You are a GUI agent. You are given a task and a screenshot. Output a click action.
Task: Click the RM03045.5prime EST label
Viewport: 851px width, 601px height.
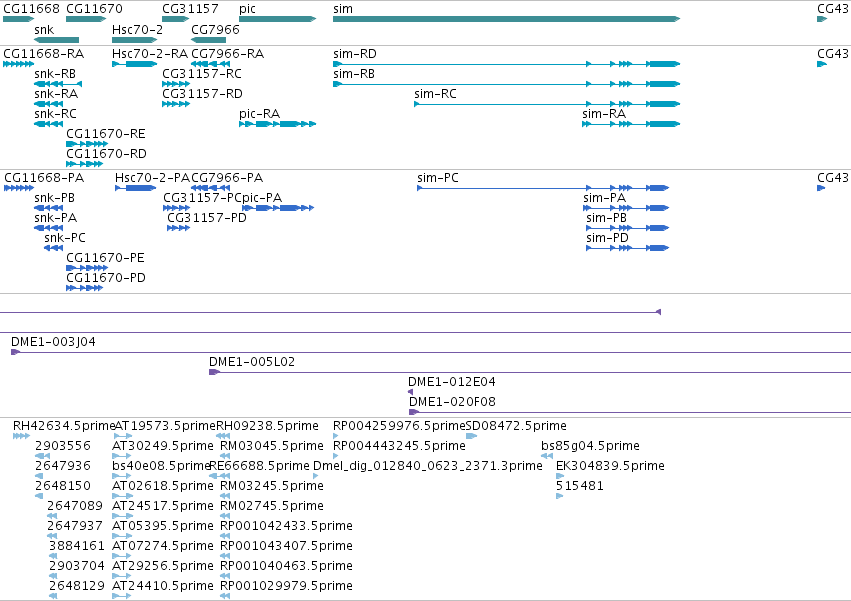coord(272,446)
